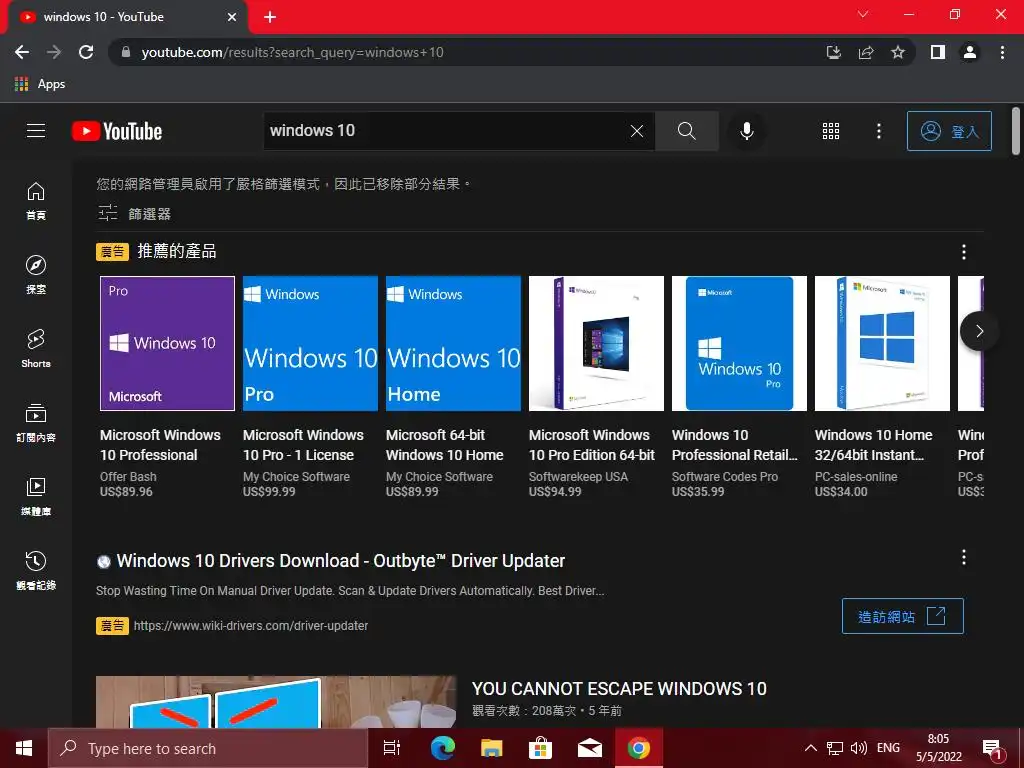
Task: Click Microsoft Windows 10 Pro - 1 License title
Action: pos(303,445)
